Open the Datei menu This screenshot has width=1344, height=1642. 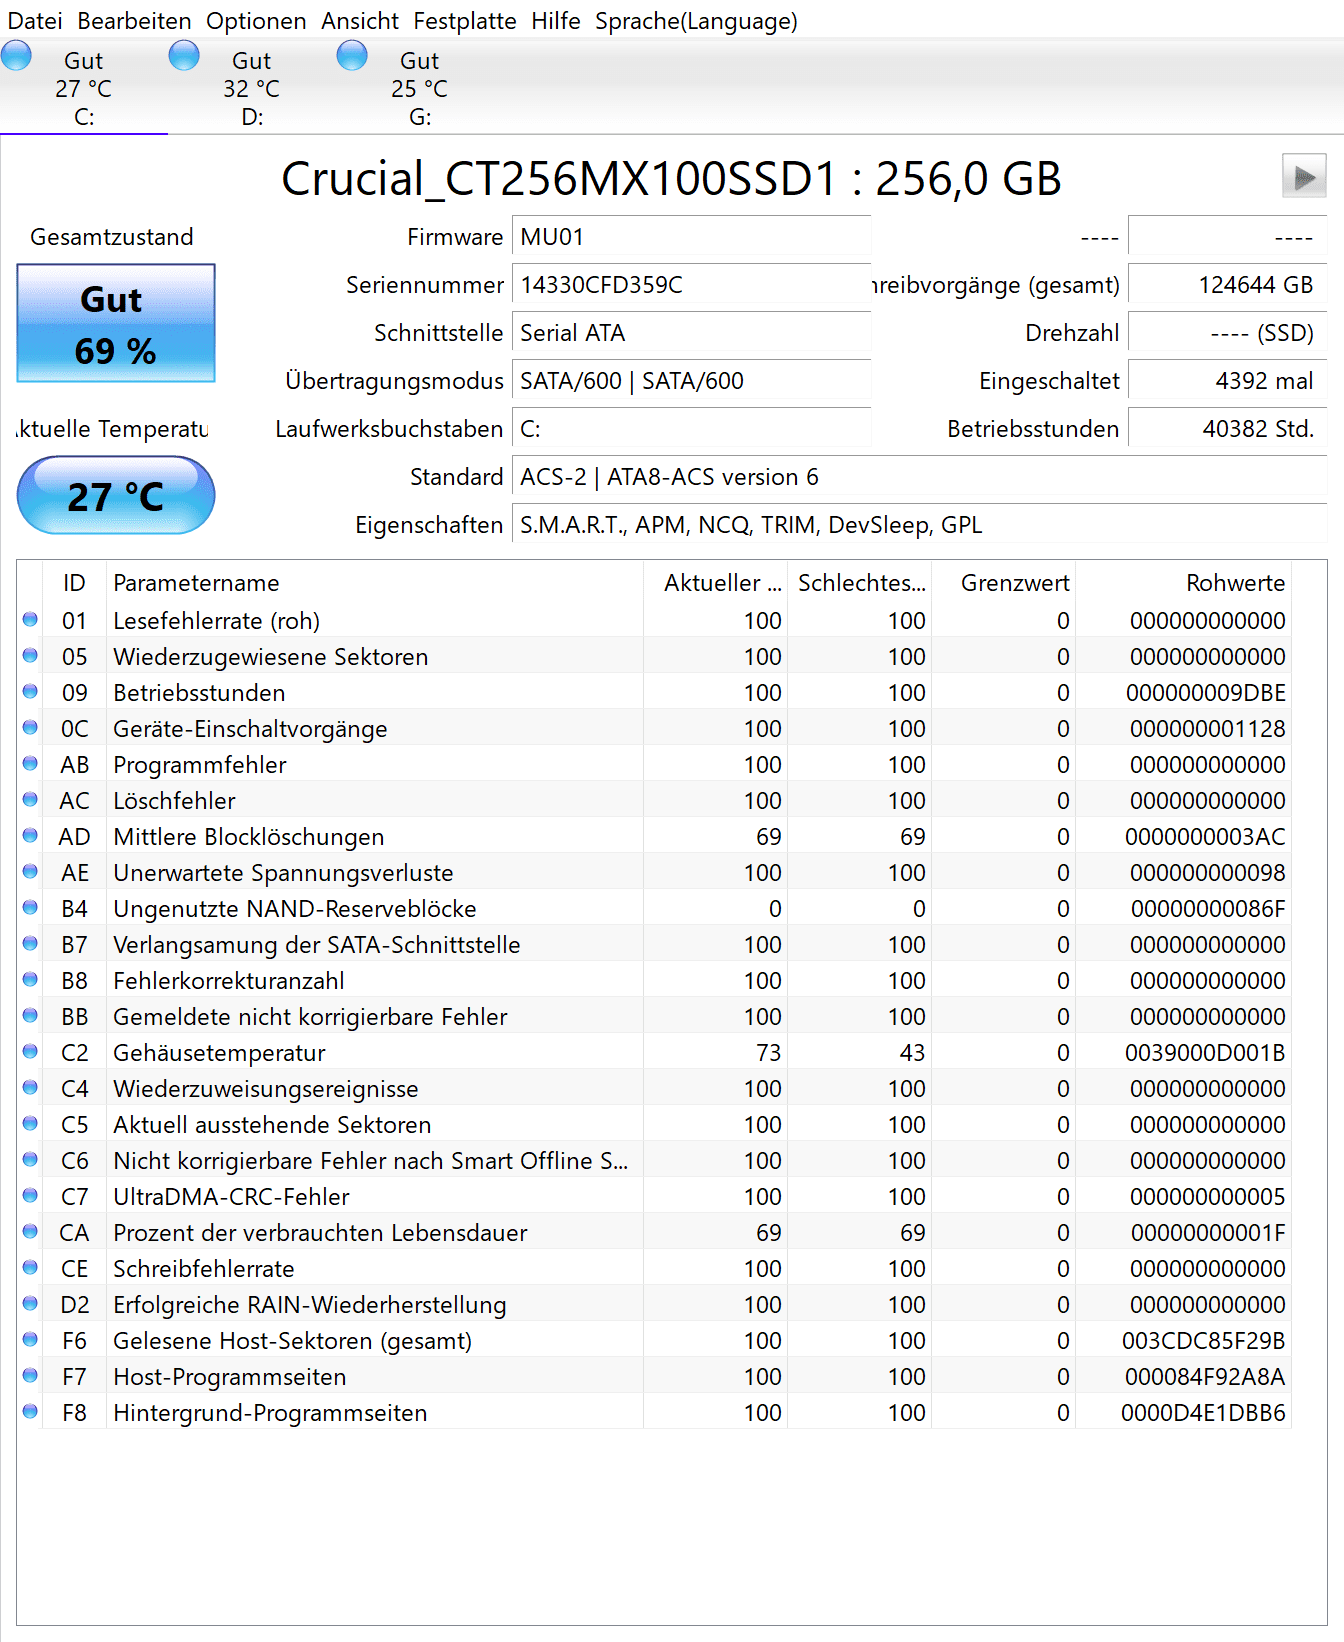pyautogui.click(x=35, y=21)
